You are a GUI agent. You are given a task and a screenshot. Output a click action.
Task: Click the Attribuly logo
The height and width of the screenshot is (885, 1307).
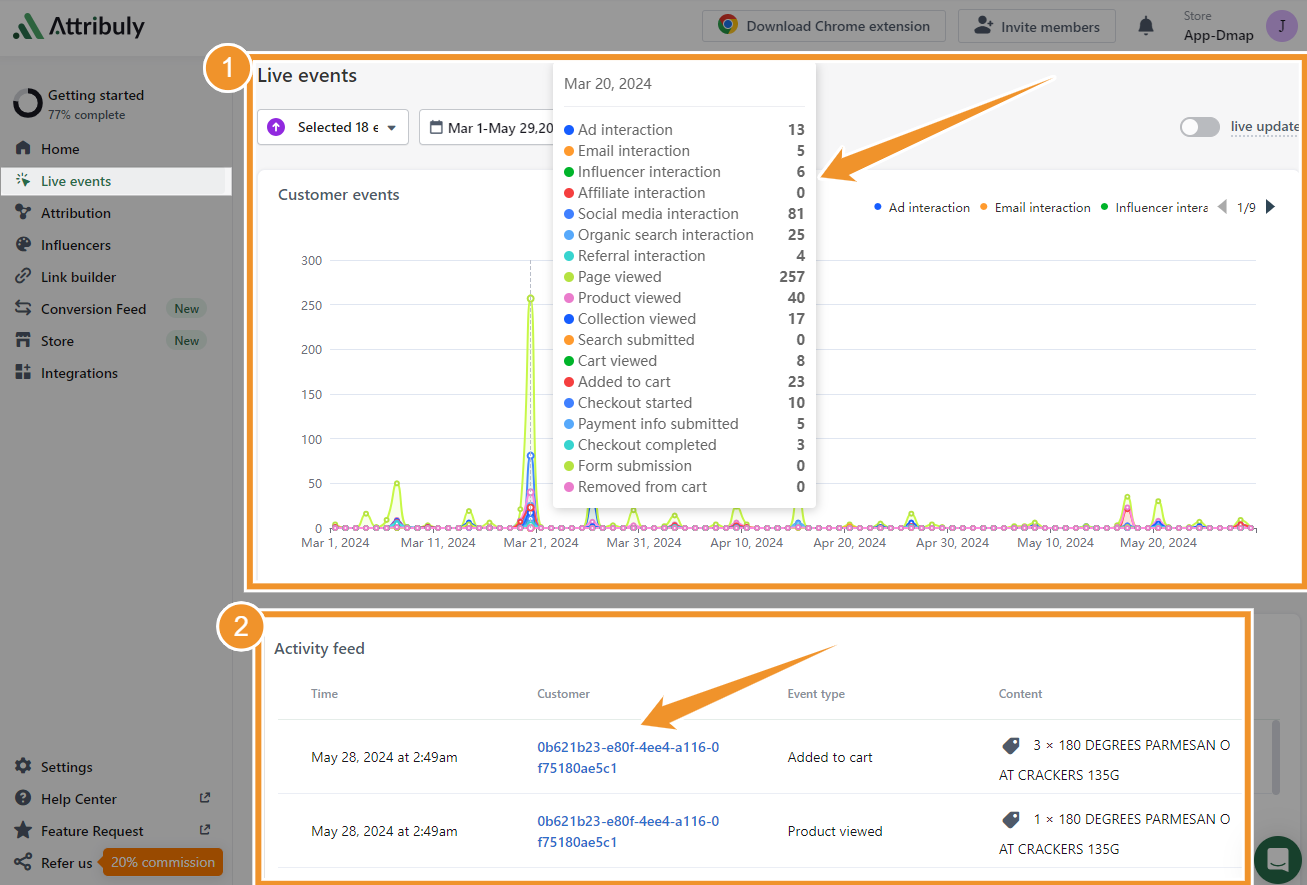(x=79, y=27)
